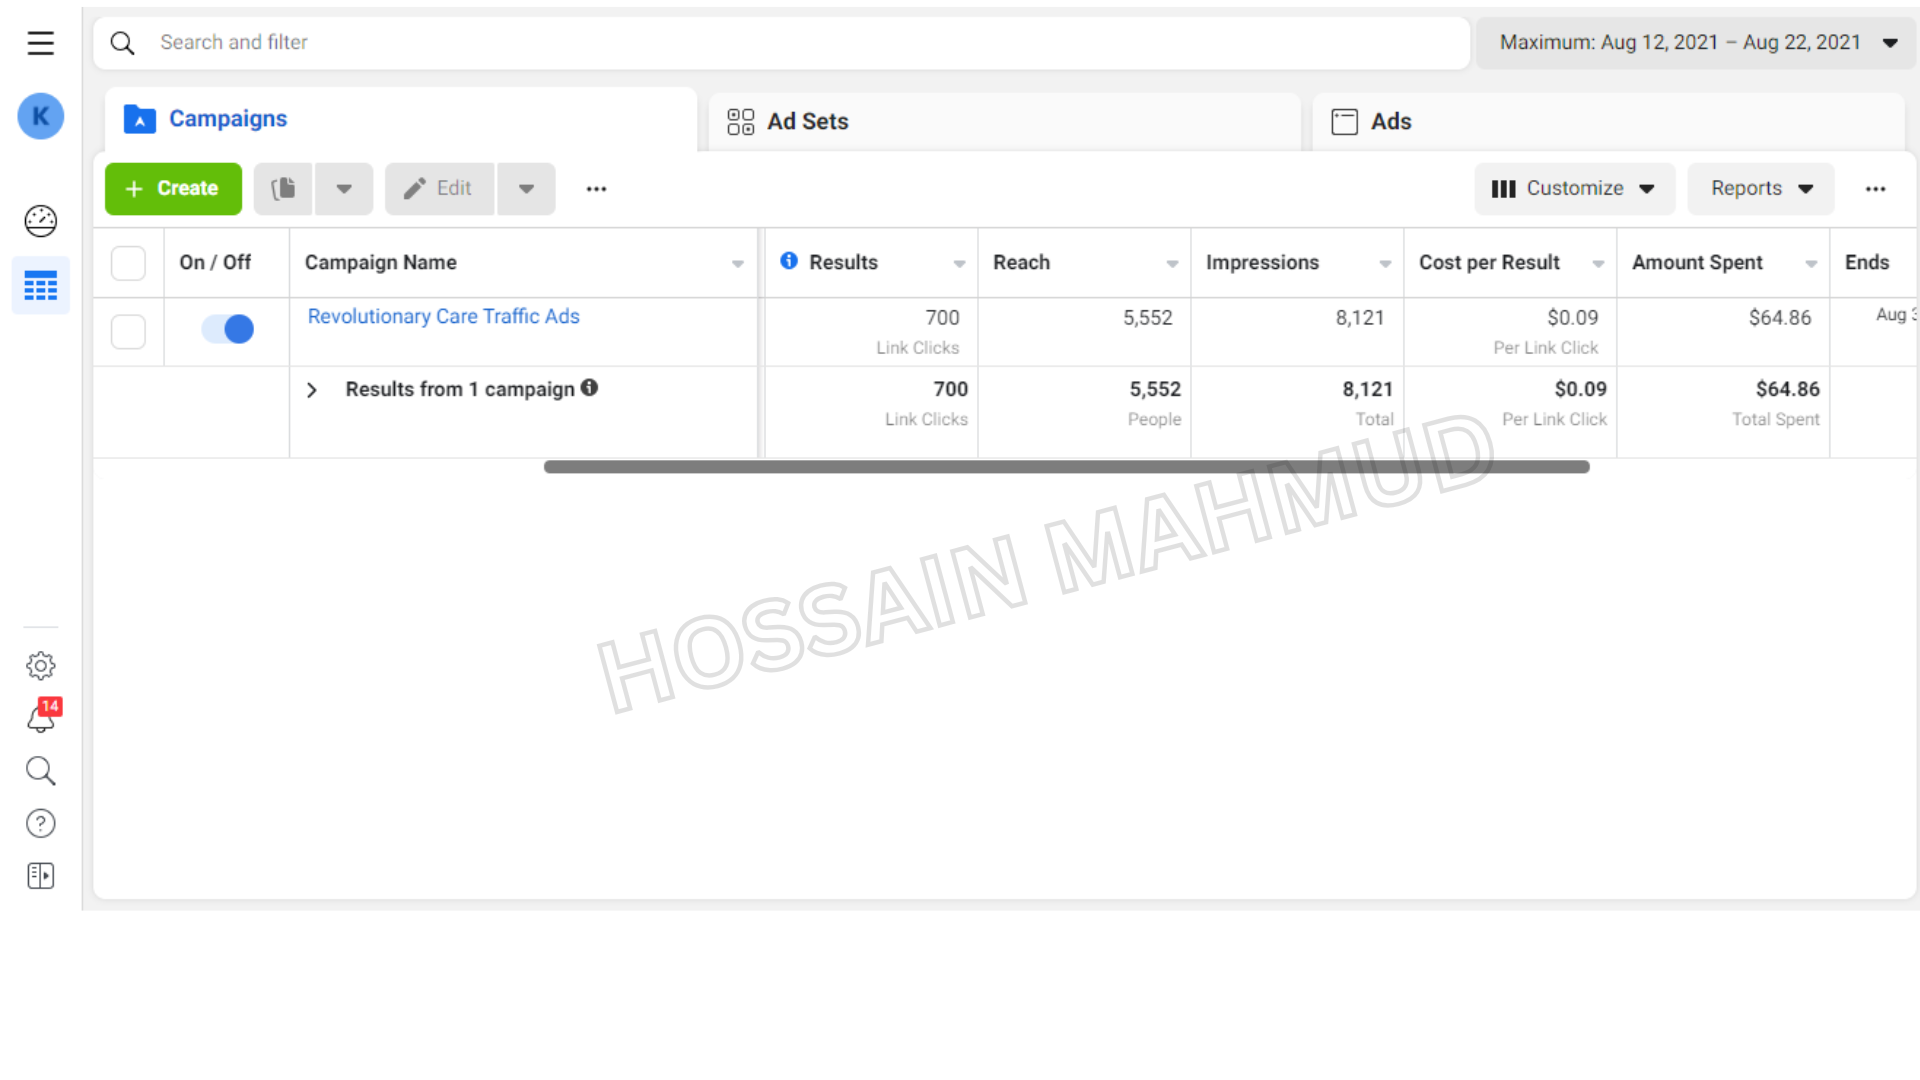
Task: Open the right-side ellipsis menu near Reports
Action: click(1876, 189)
